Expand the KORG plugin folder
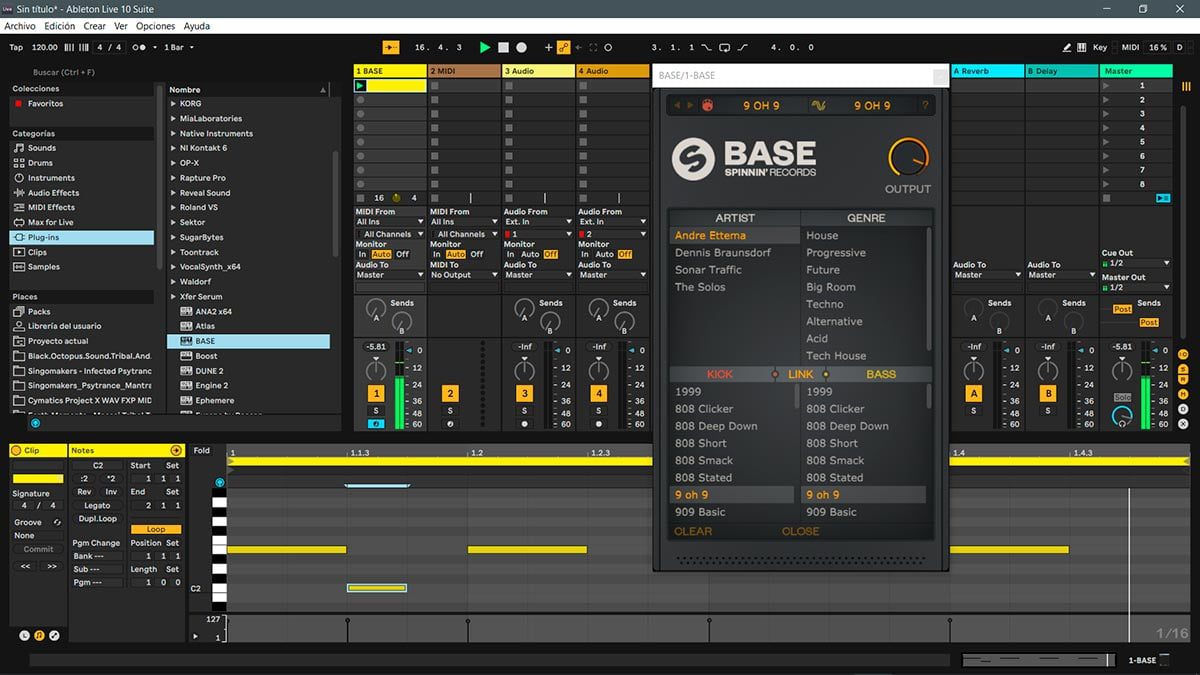The image size is (1200, 675). coord(173,104)
